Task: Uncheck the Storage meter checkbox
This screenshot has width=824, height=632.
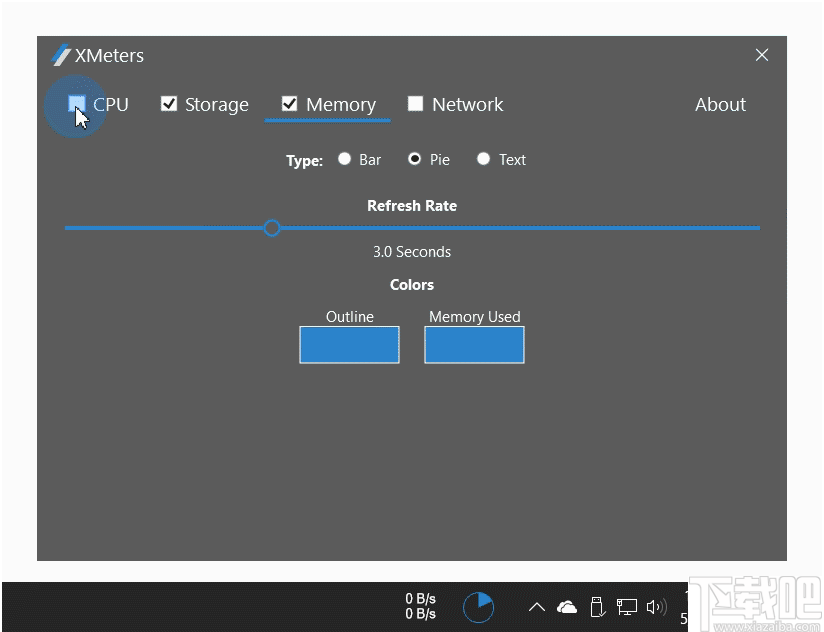Action: 169,103
